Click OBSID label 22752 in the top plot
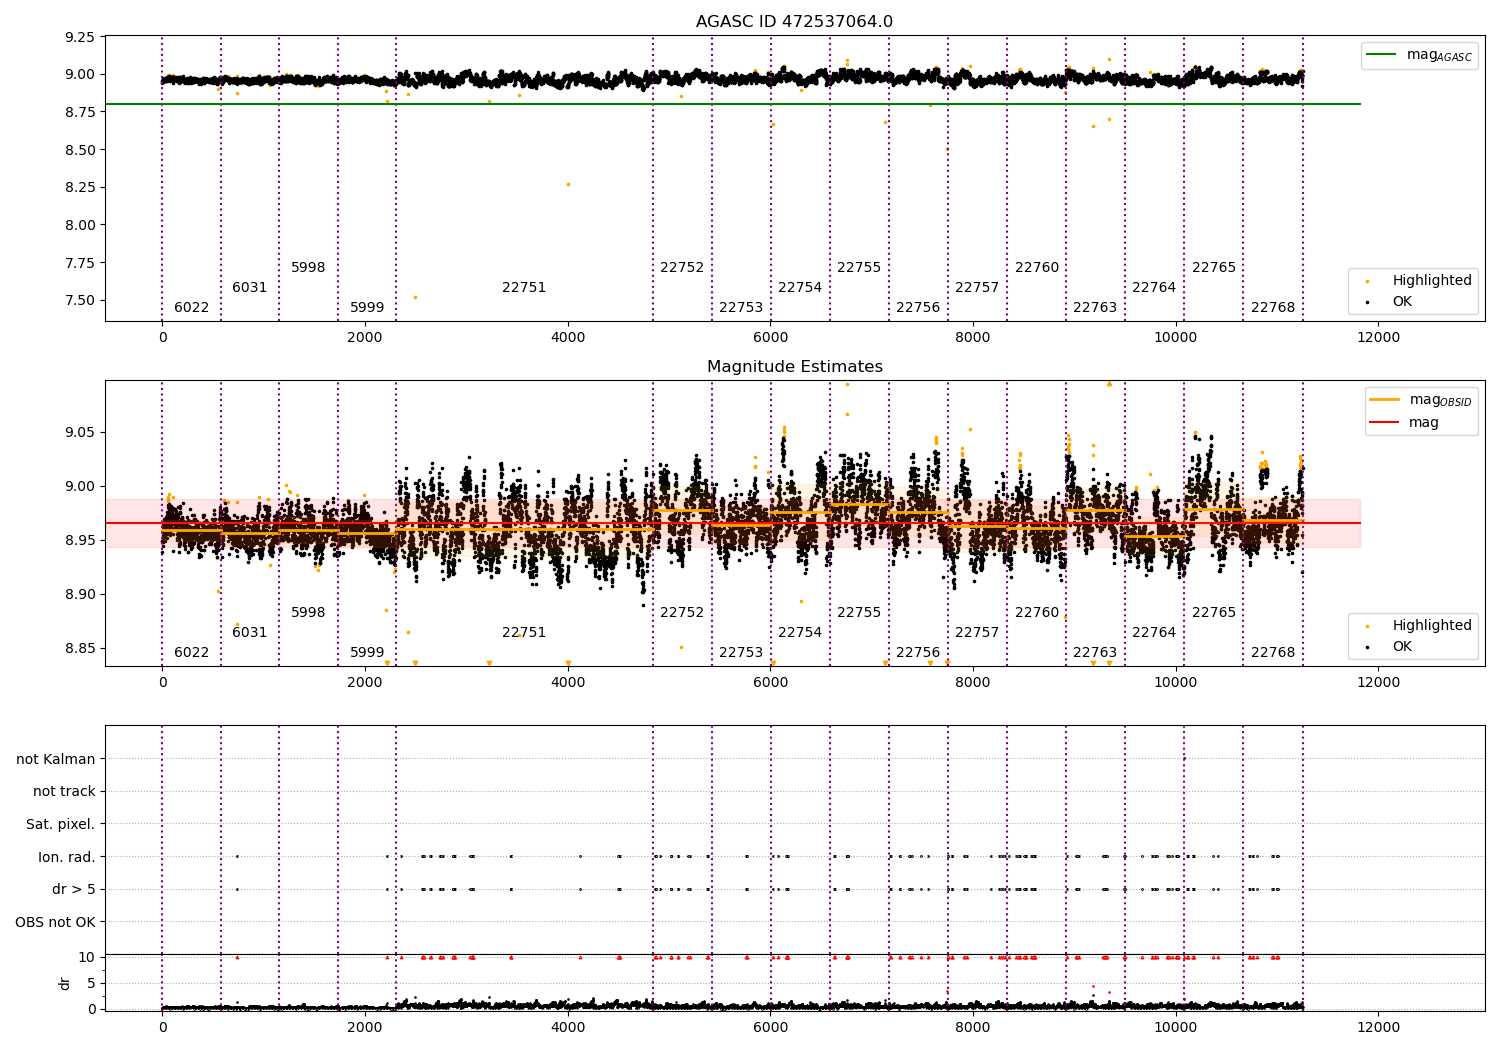1500x1050 pixels. click(682, 268)
